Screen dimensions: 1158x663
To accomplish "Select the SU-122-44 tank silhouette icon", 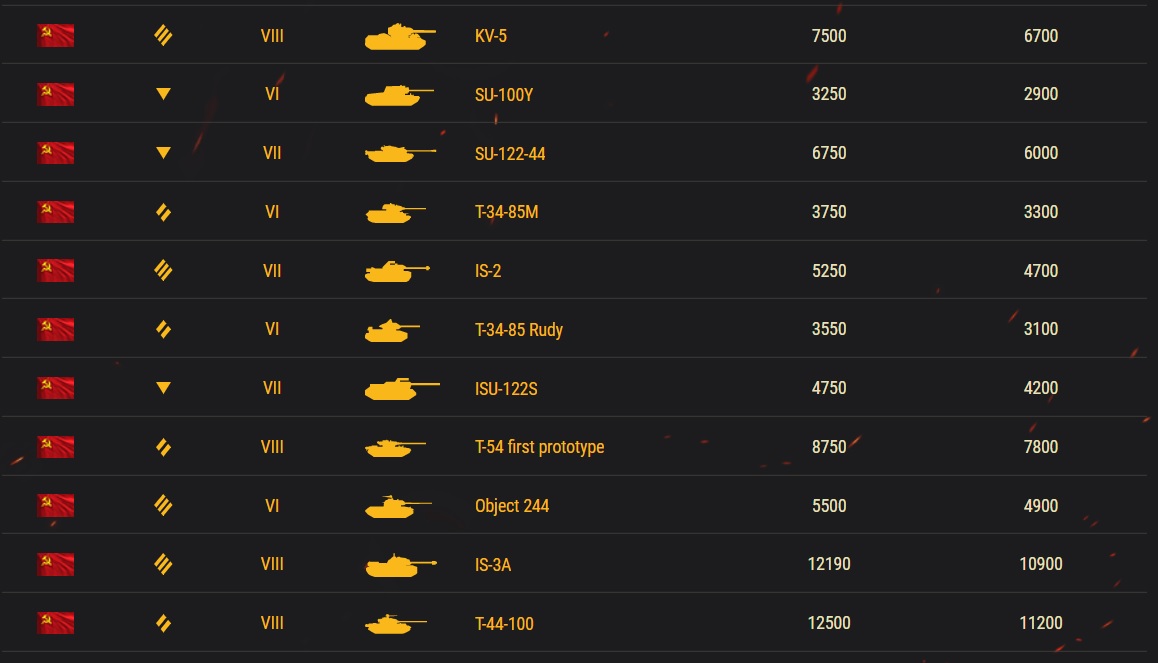I will tap(400, 153).
